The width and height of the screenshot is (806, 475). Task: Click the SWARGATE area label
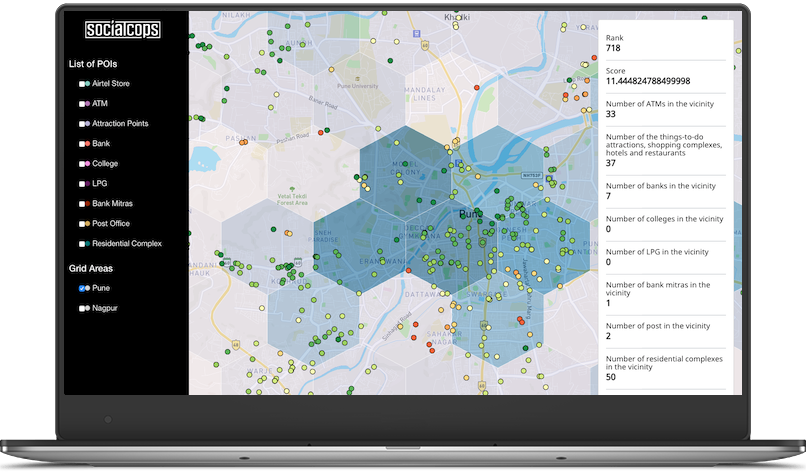click(487, 294)
